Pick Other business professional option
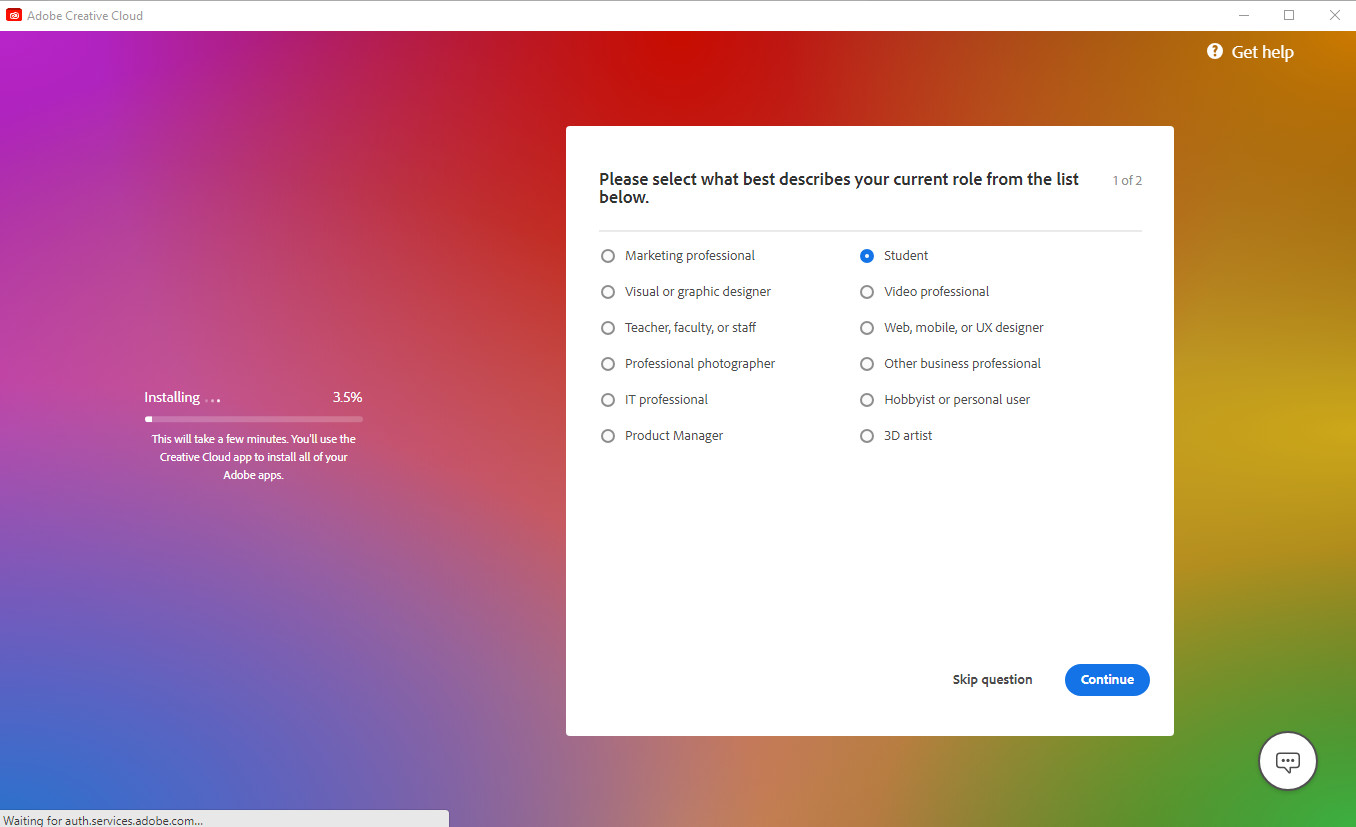 pyautogui.click(x=867, y=364)
